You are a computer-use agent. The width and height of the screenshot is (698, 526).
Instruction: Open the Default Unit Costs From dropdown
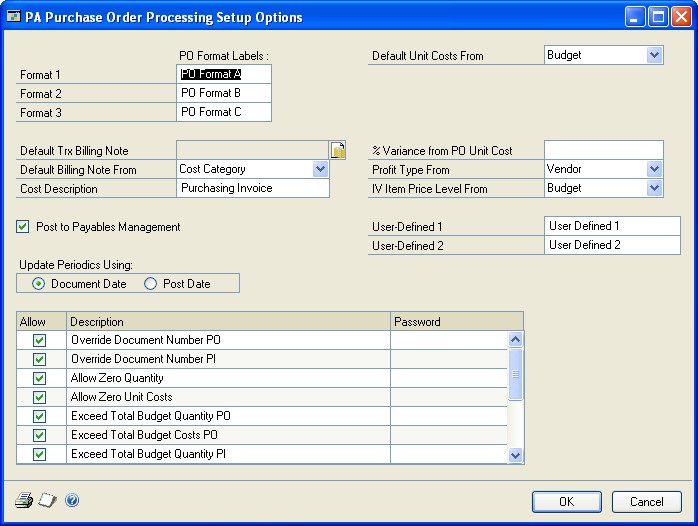tap(654, 55)
